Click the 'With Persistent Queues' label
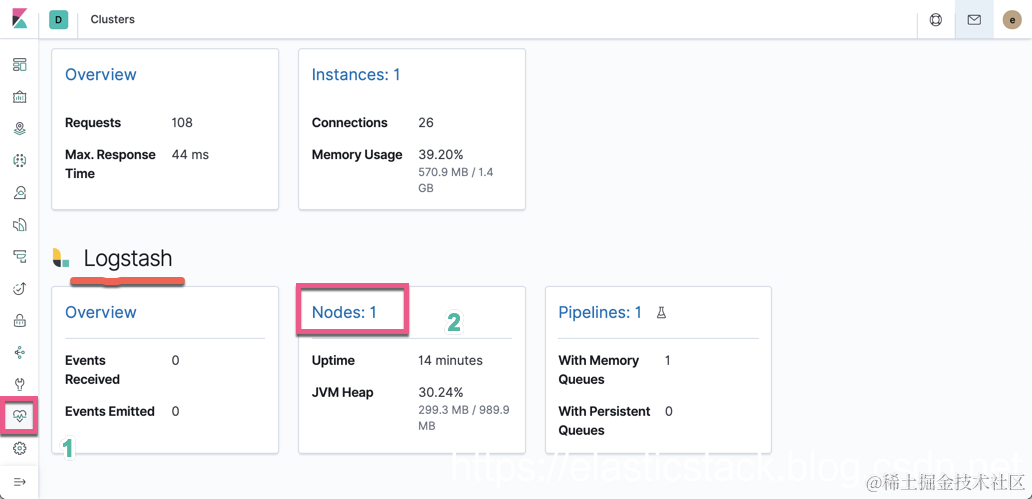Viewport: 1032px width, 499px height. [604, 421]
